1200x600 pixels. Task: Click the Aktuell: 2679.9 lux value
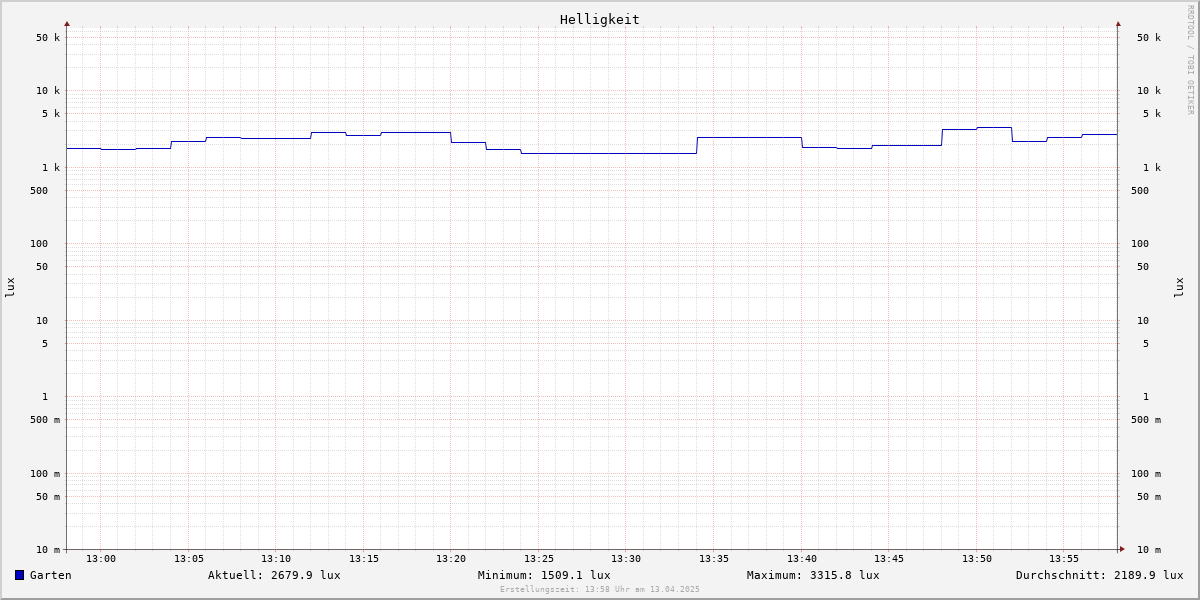[x=274, y=575]
